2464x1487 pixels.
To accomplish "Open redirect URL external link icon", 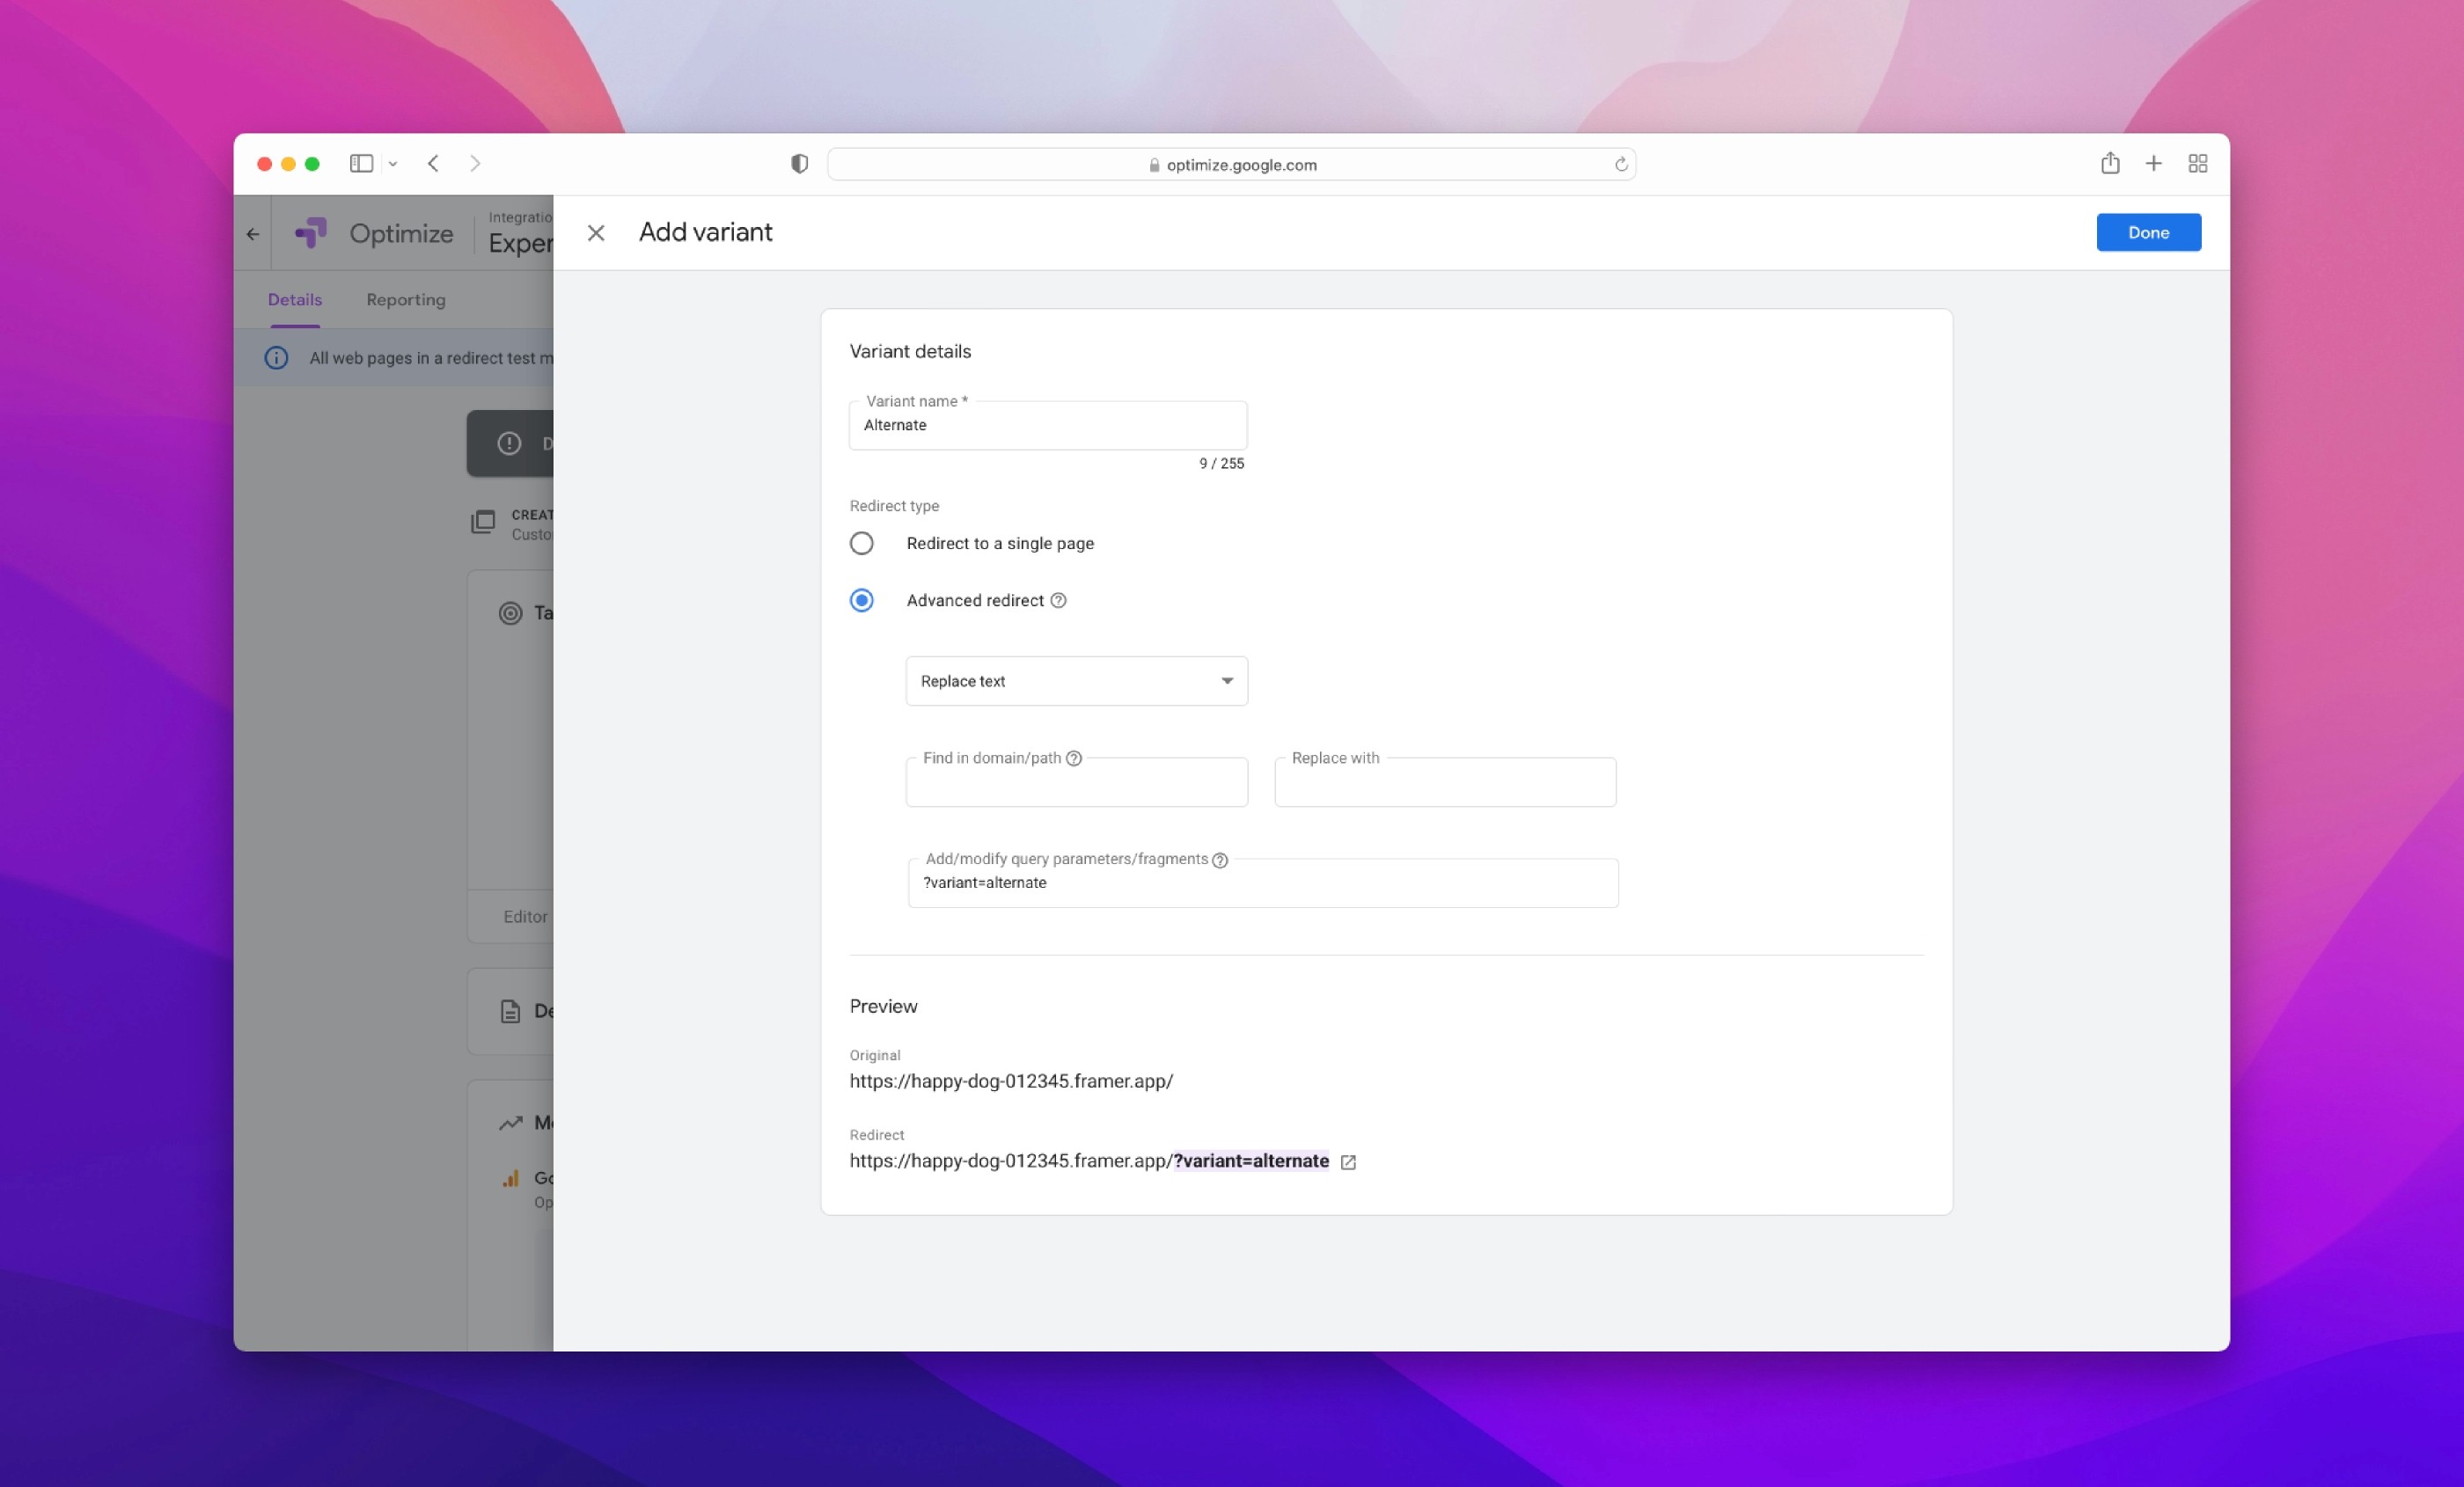I will click(1348, 1162).
